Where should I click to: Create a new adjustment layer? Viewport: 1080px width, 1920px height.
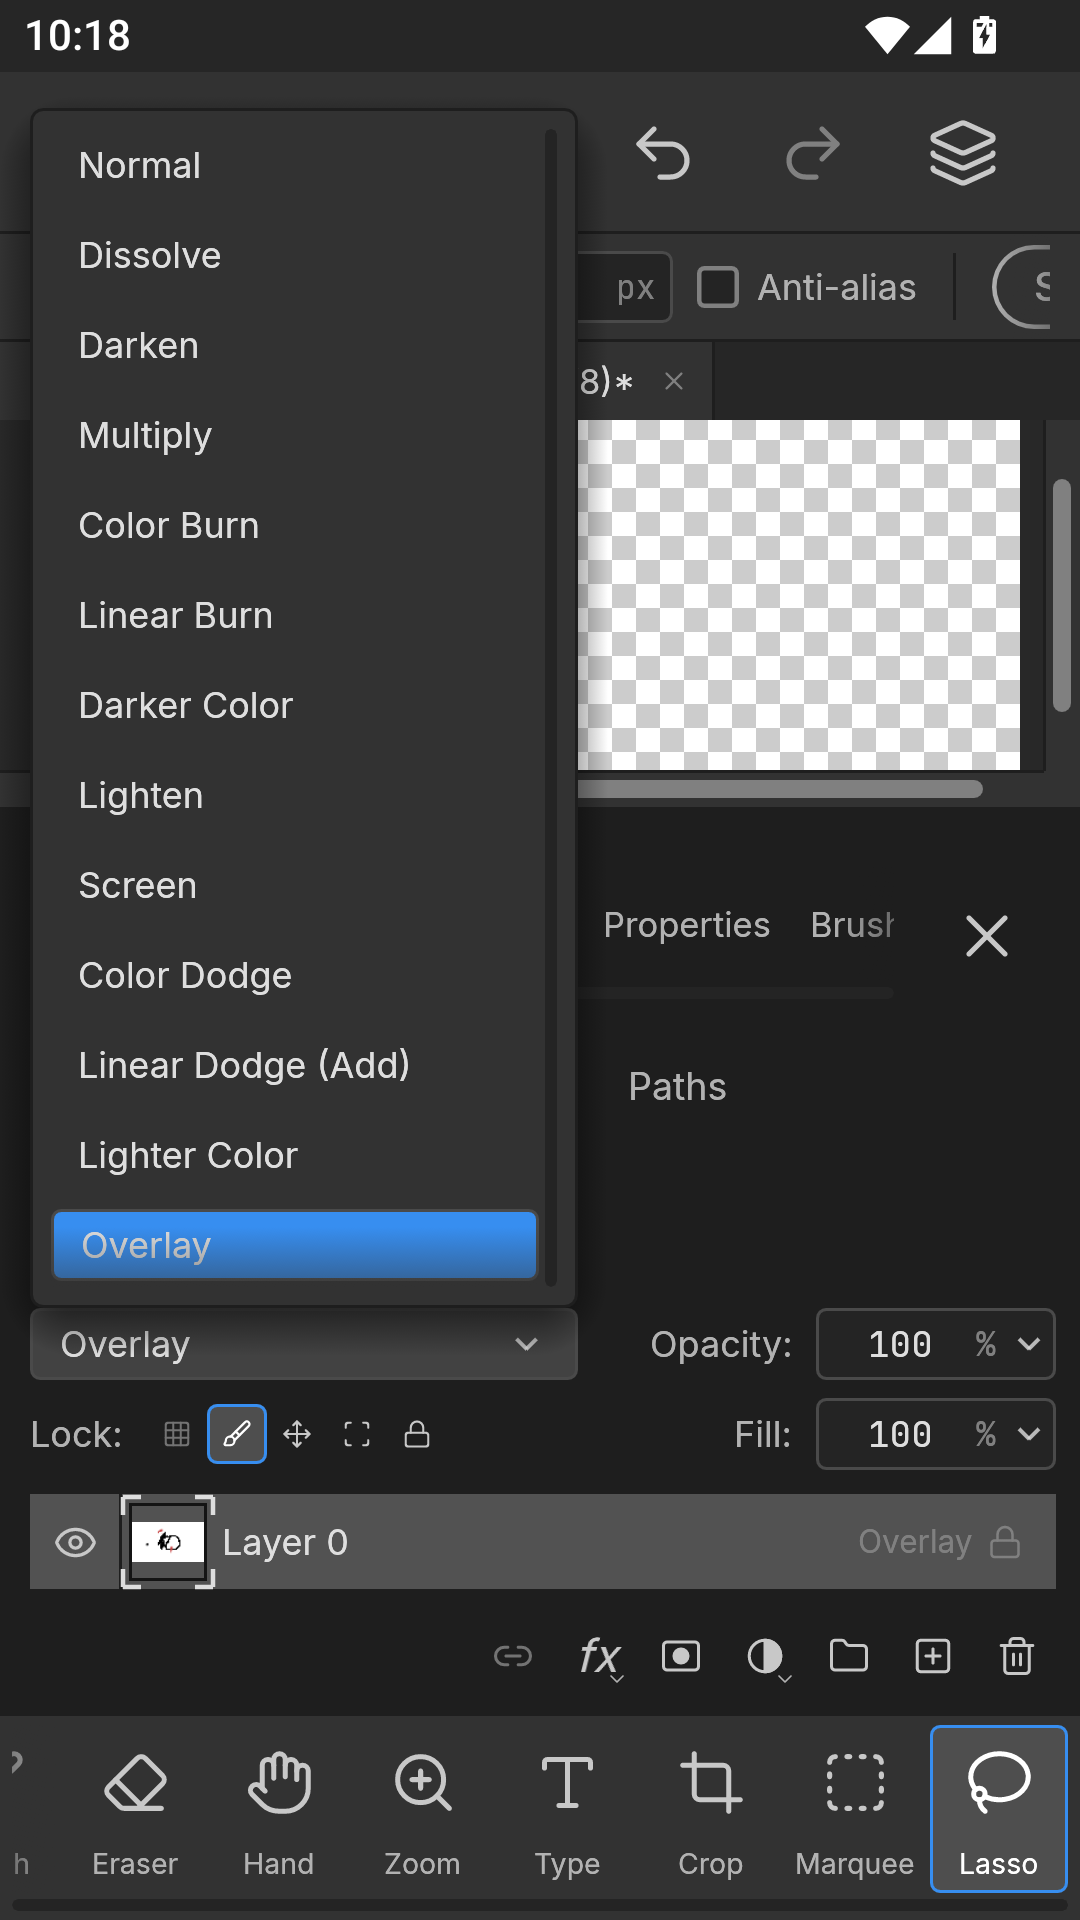point(767,1658)
